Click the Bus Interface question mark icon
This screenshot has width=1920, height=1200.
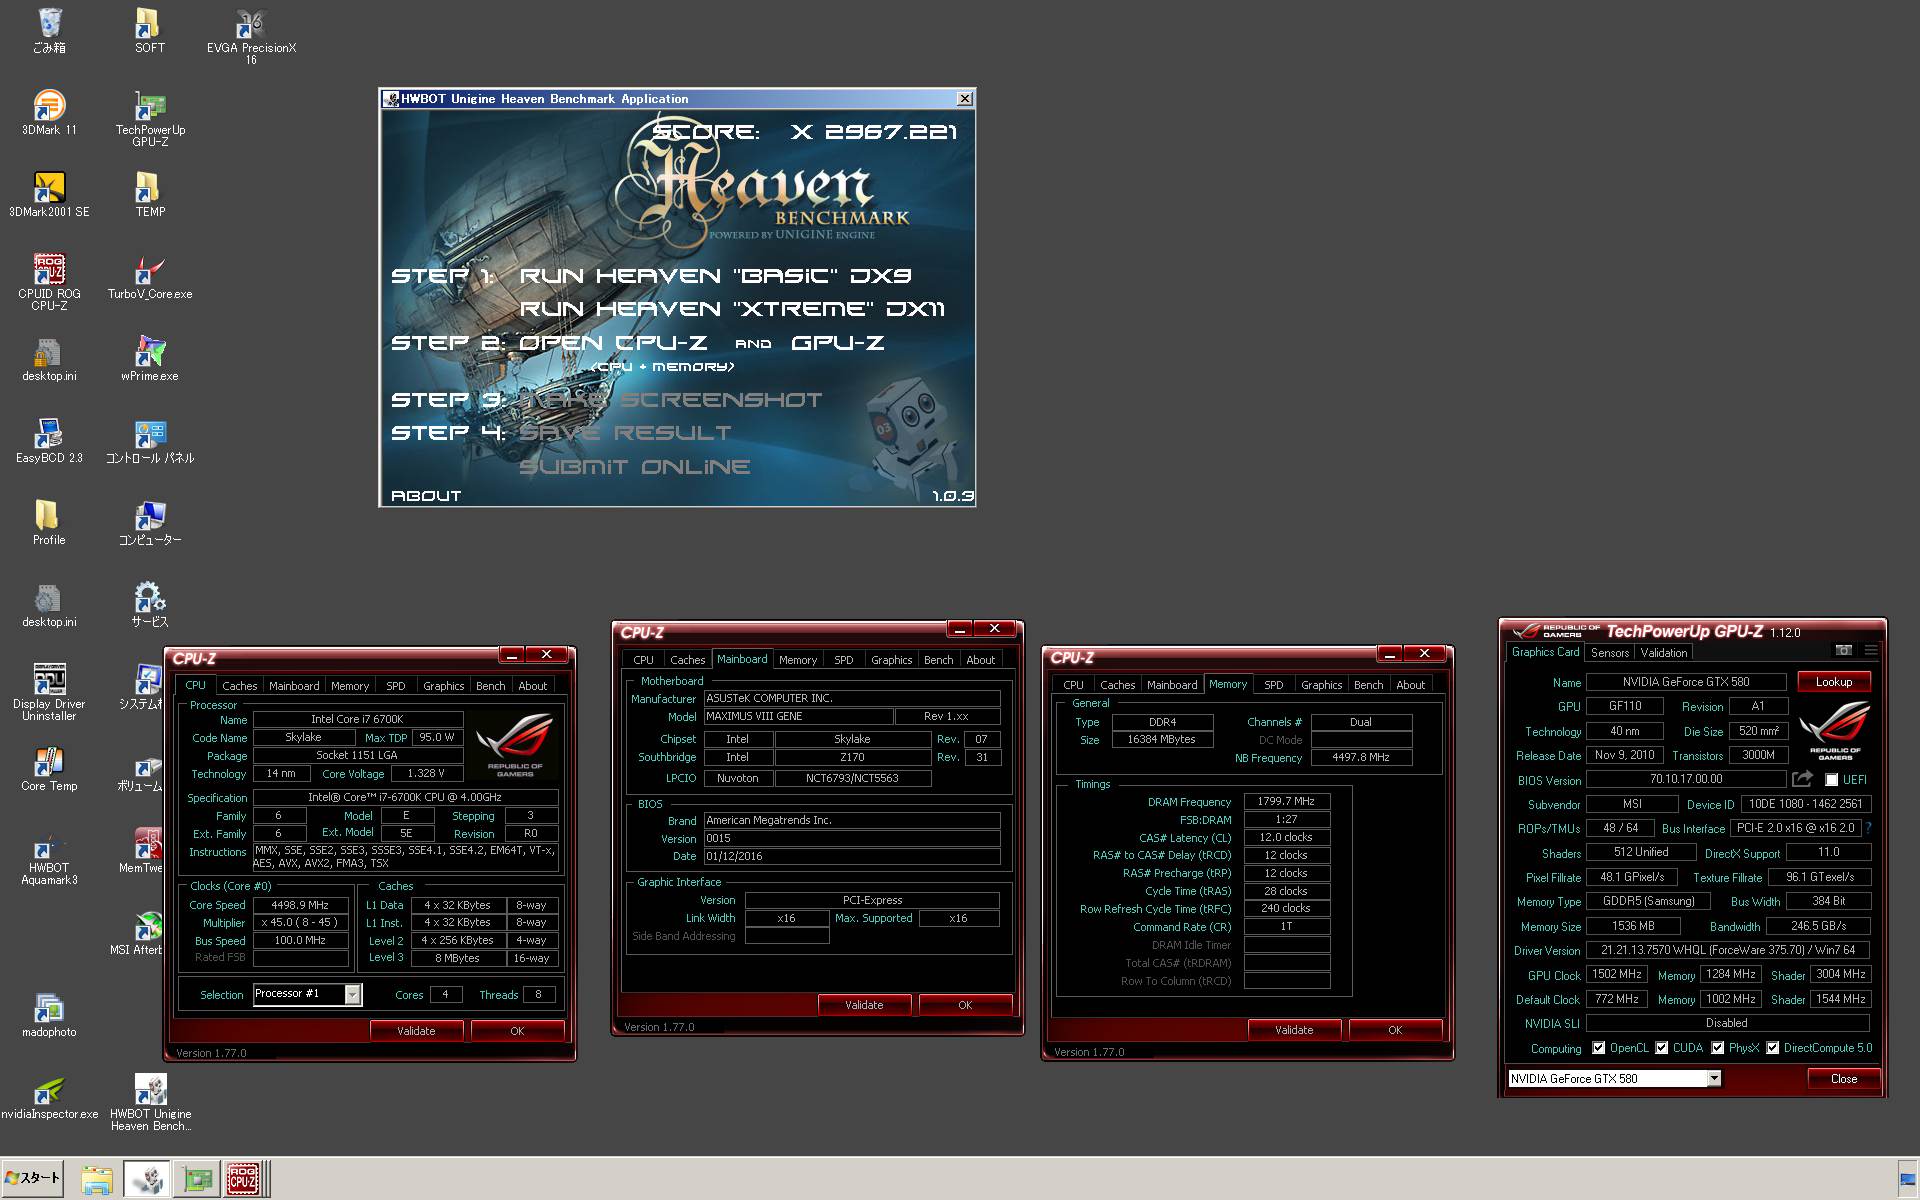[1868, 828]
